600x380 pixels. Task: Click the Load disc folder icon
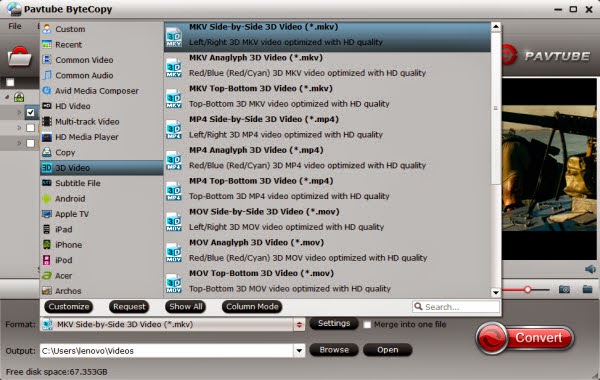click(19, 56)
